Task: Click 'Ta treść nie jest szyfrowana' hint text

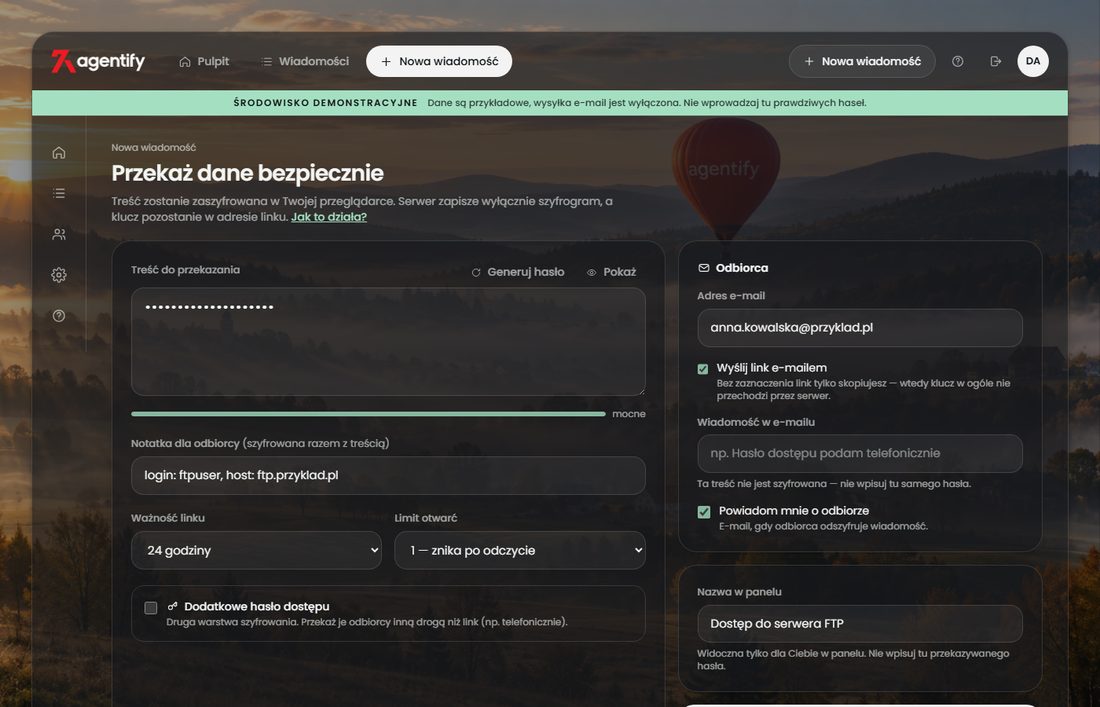Action: [834, 483]
